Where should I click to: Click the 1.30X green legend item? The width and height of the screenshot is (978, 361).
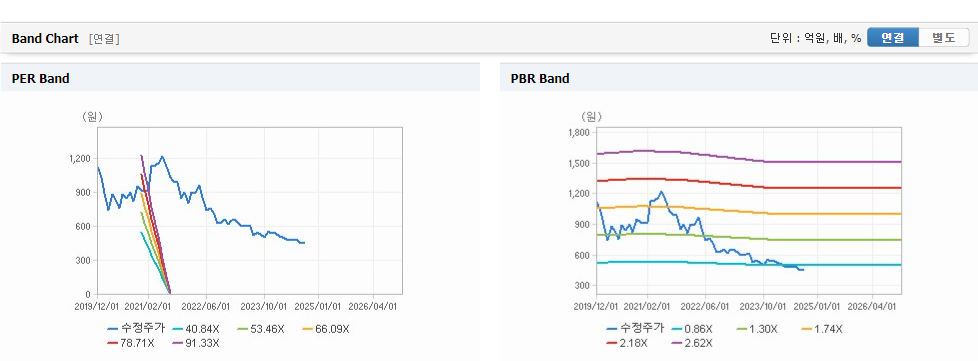(758, 329)
